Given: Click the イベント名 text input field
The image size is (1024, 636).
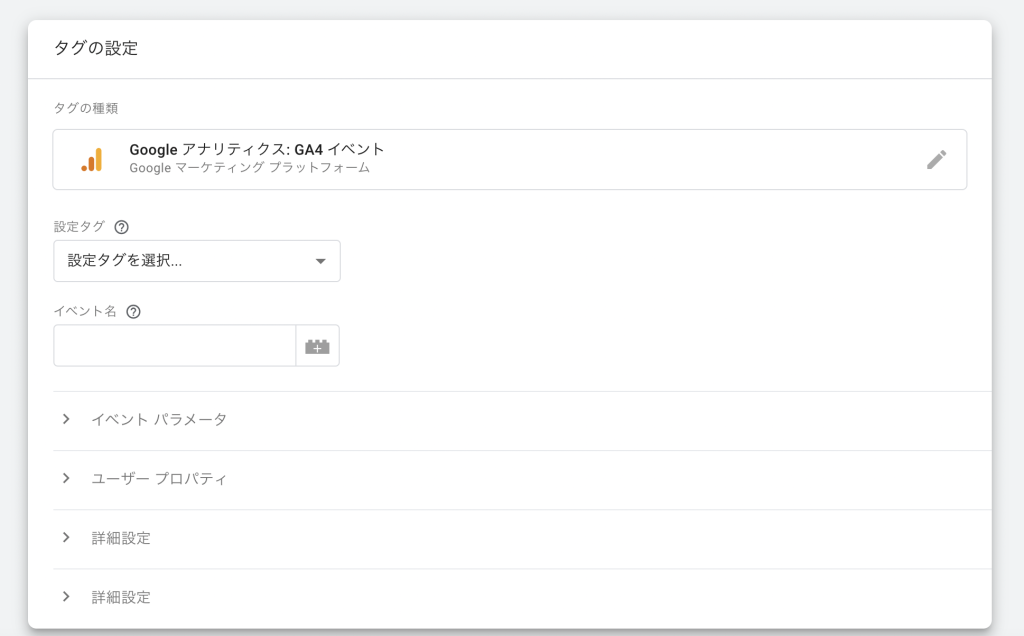Looking at the screenshot, I should pos(175,346).
